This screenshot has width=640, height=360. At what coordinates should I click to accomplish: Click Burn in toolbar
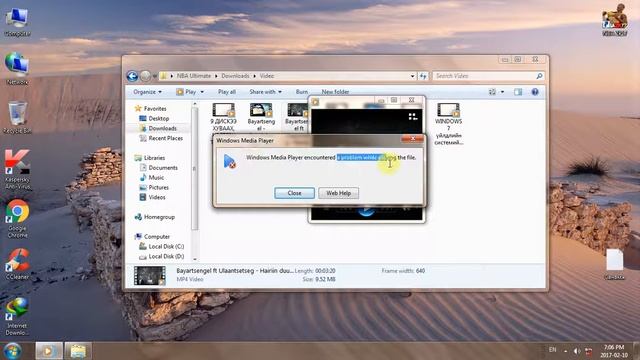coord(302,92)
